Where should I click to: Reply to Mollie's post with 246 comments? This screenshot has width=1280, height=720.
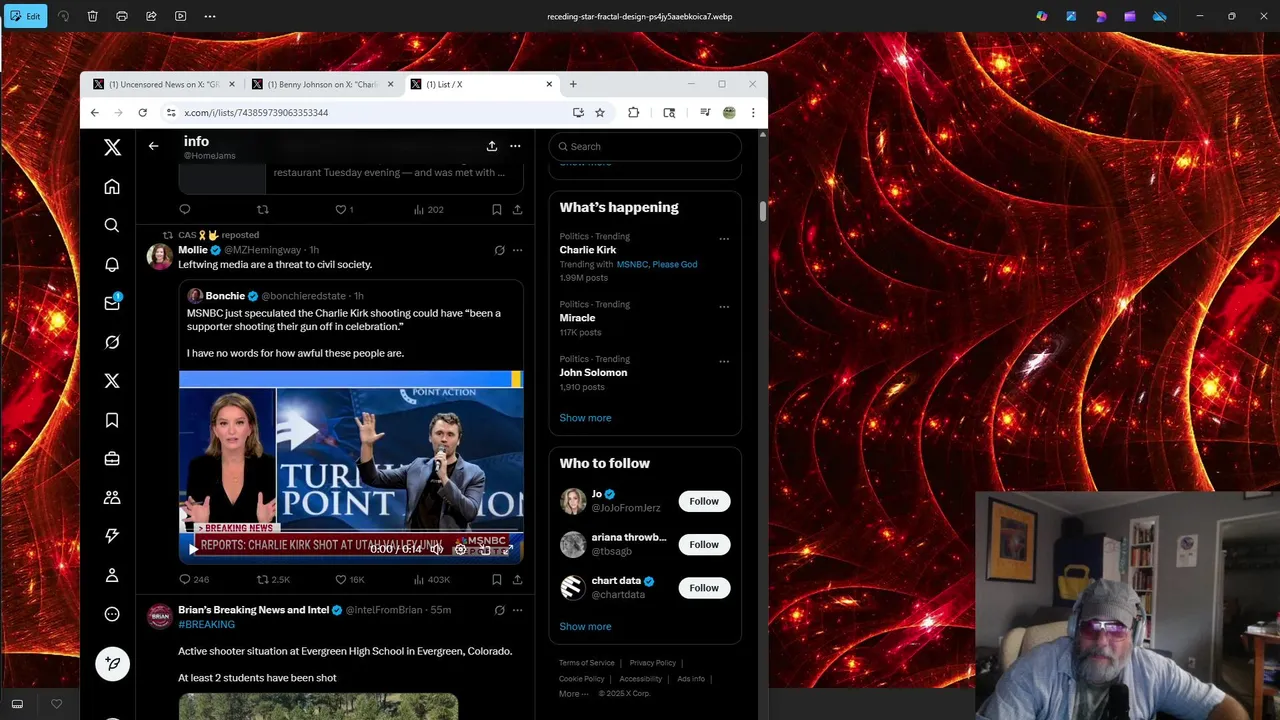click(x=194, y=579)
